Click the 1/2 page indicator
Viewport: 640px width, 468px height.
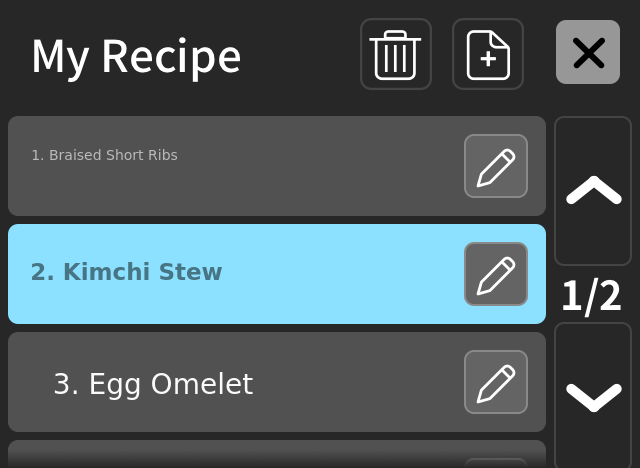pos(591,296)
